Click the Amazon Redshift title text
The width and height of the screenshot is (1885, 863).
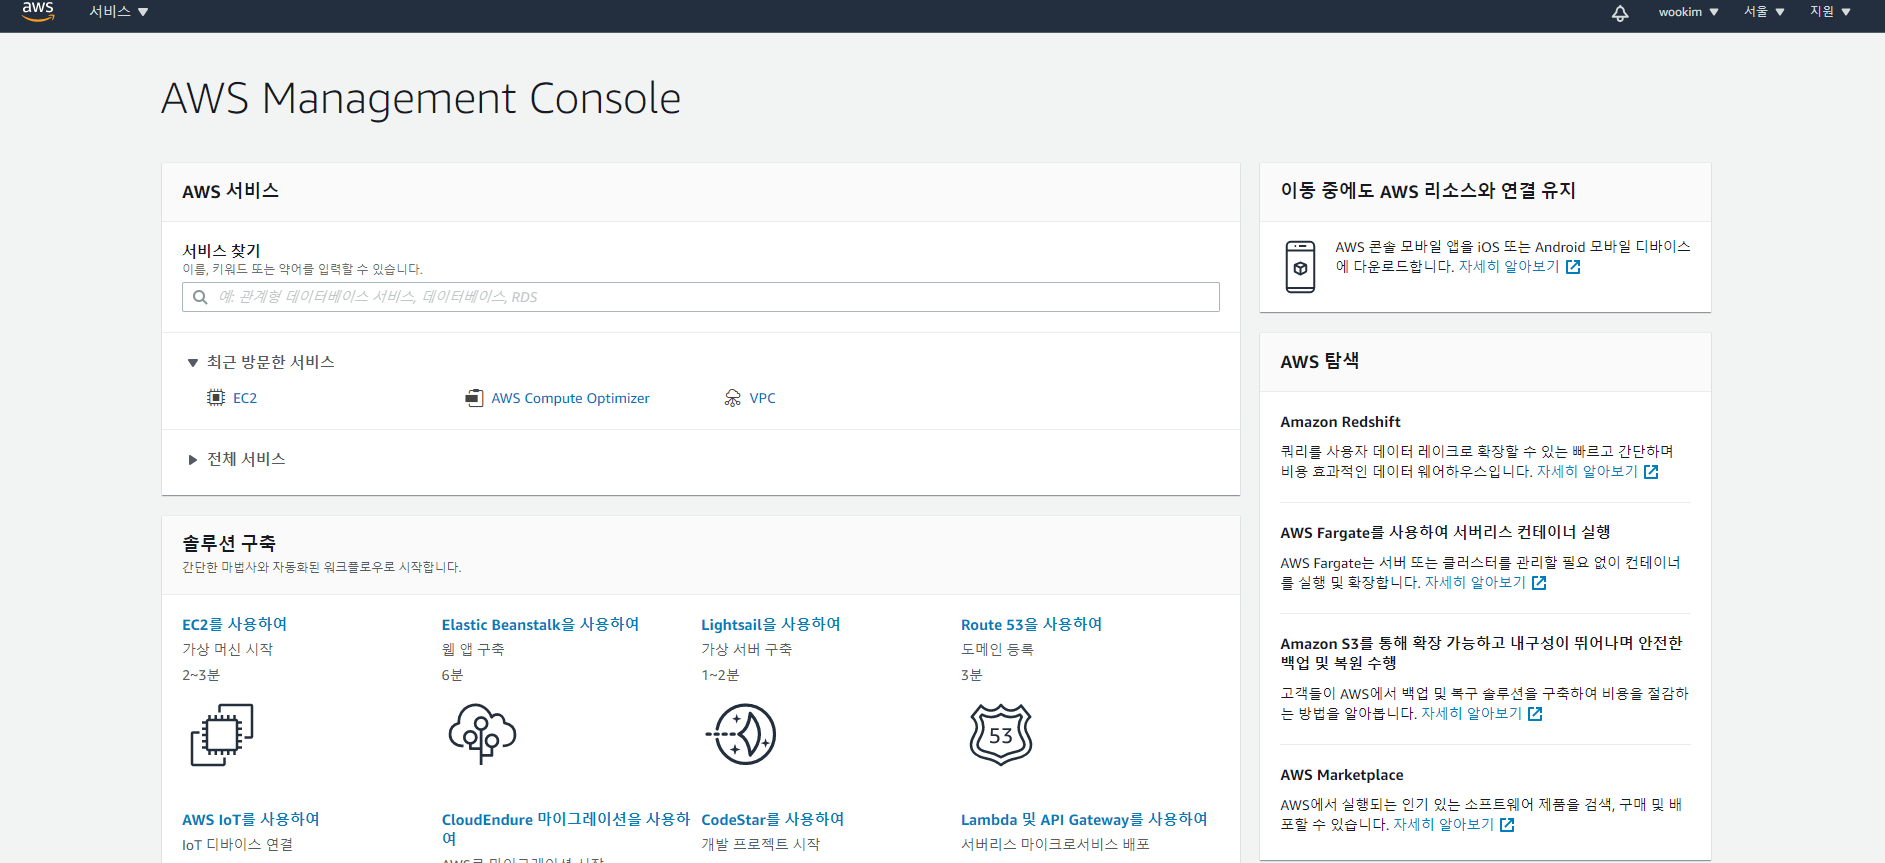[1340, 422]
